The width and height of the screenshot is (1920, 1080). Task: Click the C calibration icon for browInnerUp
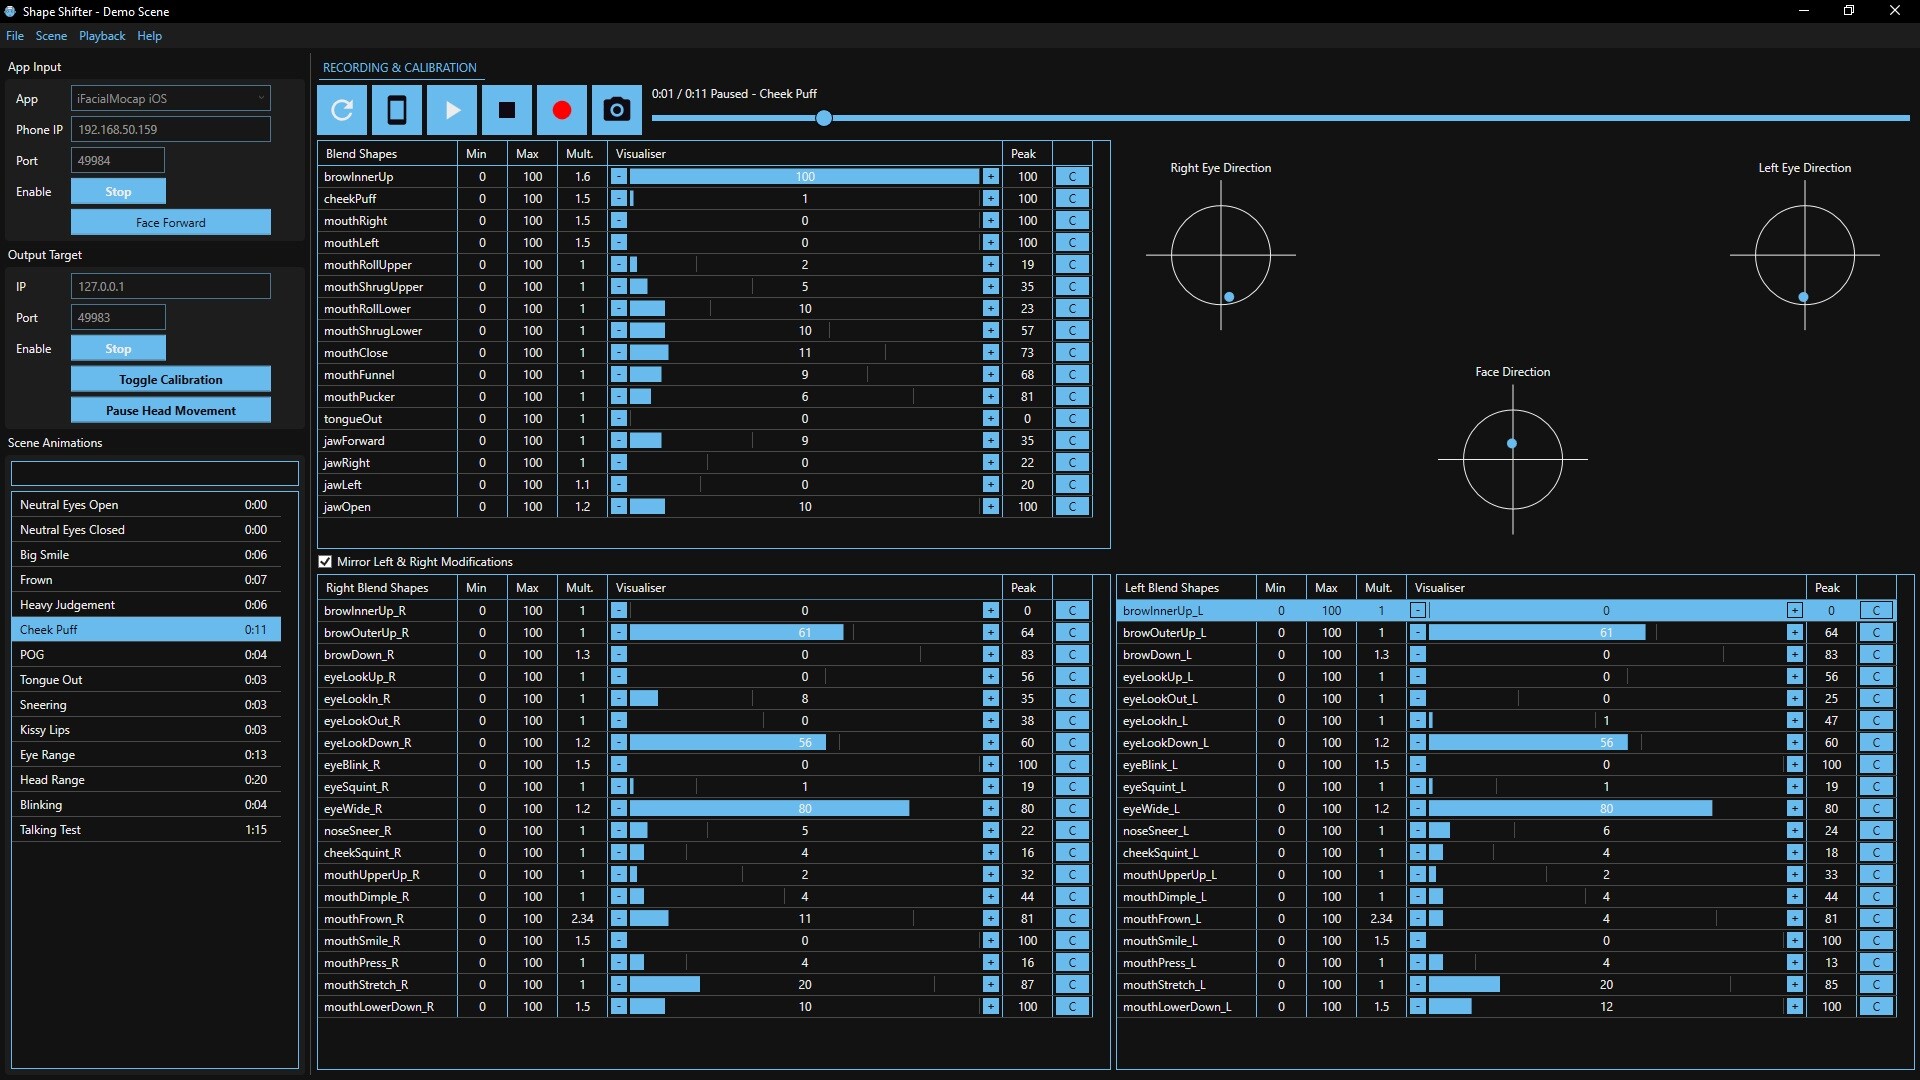[1073, 176]
